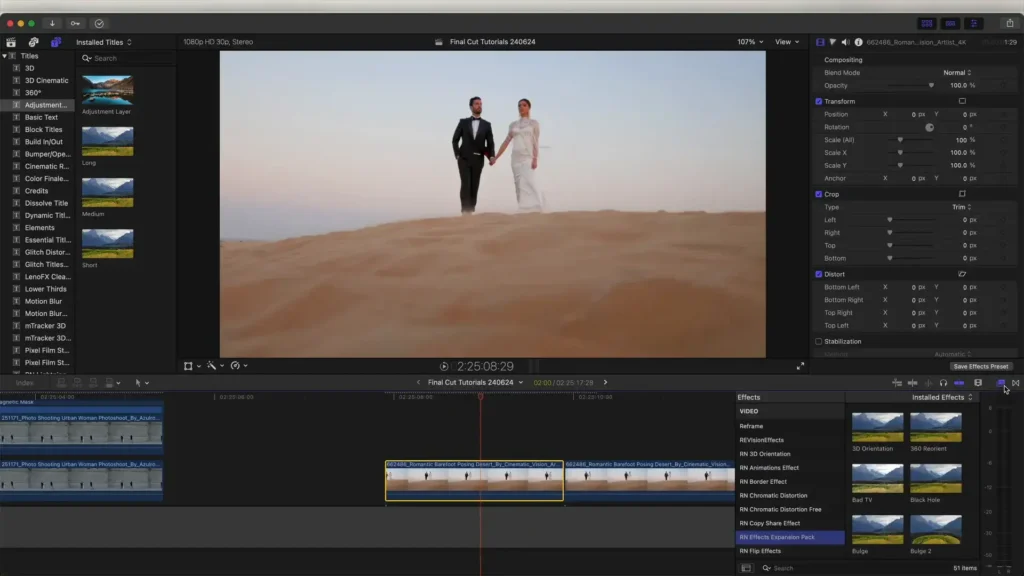Toggle the Inspector sliders icon in title bar

click(974, 24)
